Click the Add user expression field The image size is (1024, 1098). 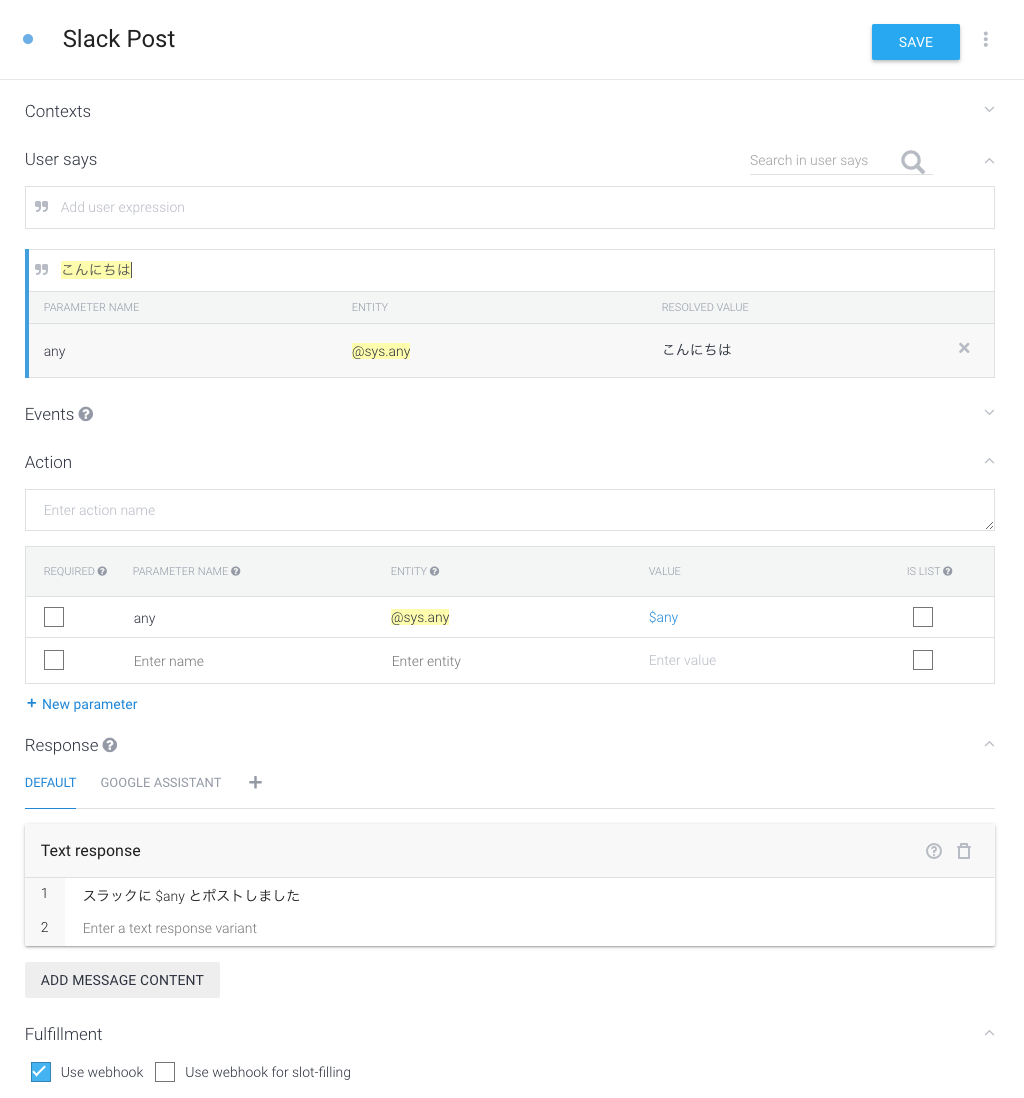[510, 207]
